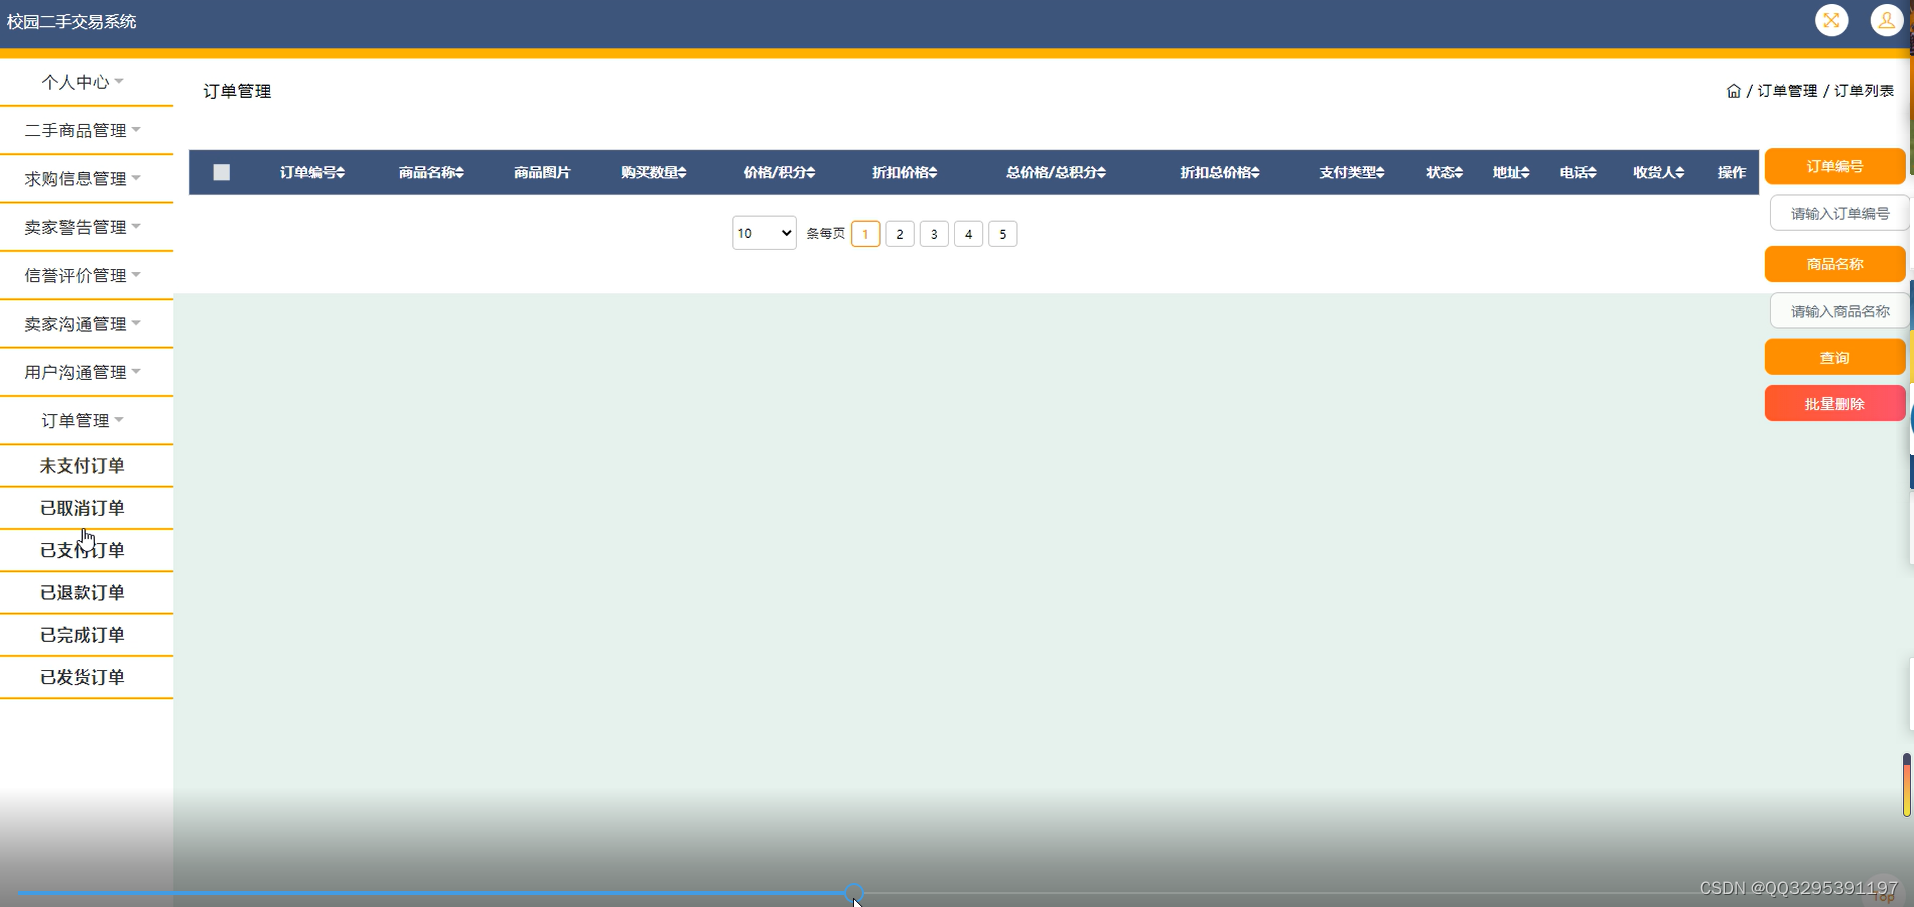This screenshot has height=907, width=1914.
Task: Click the orange 订单编号 label button
Action: pos(1835,166)
